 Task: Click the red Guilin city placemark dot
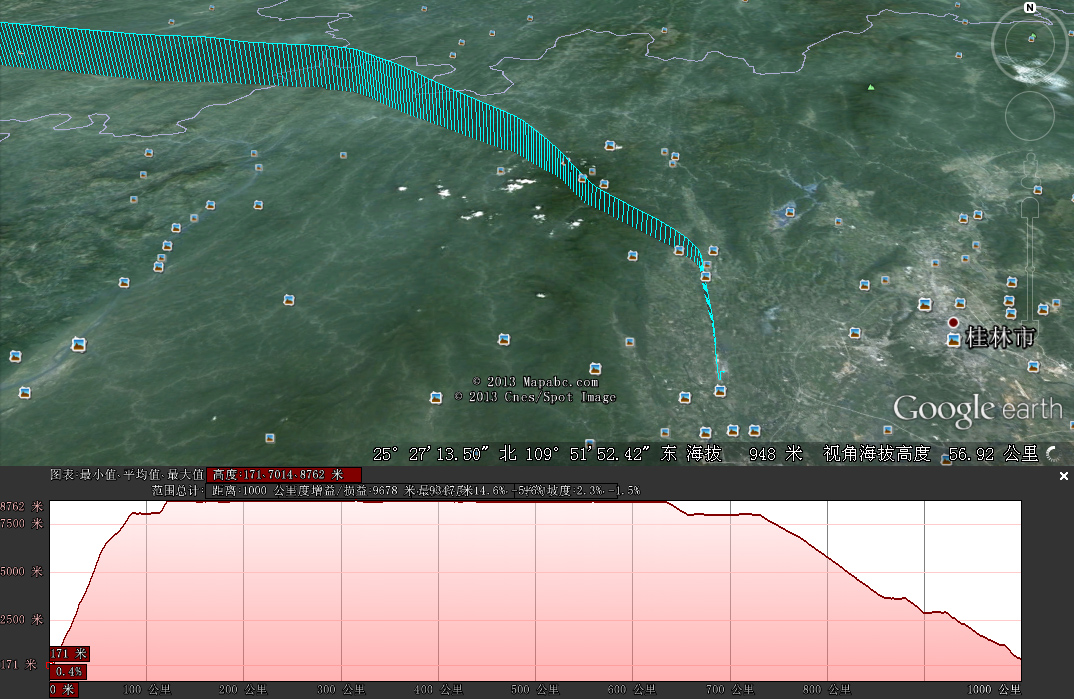coord(954,323)
